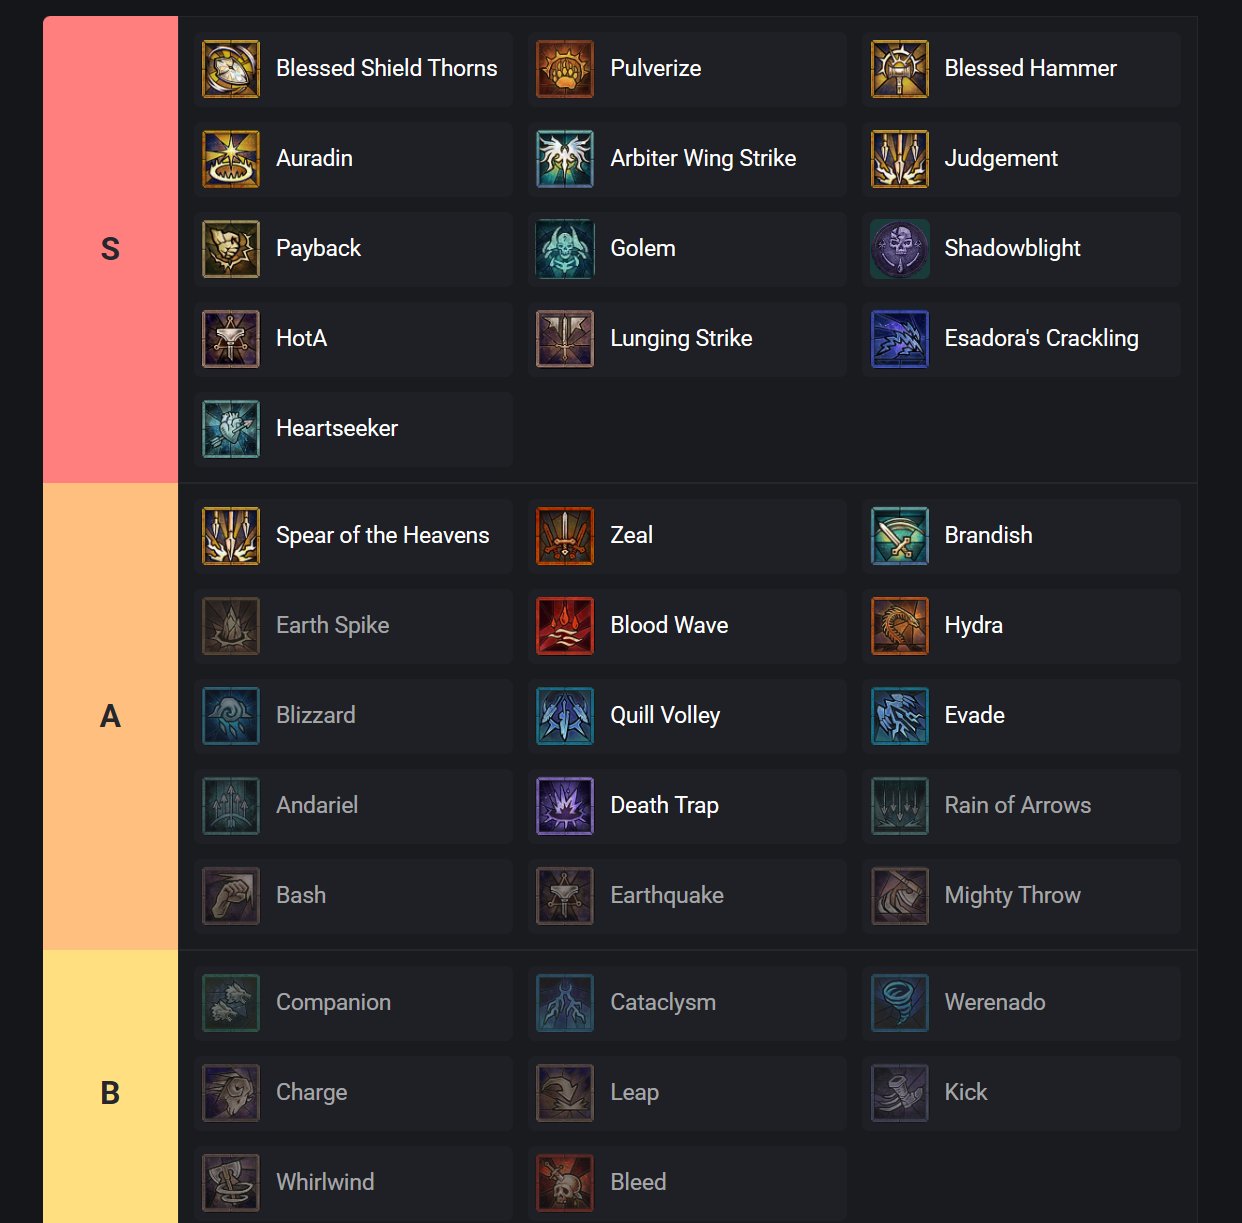Click the Blood Wave icon
Viewport: 1242px width, 1223px height.
565,626
